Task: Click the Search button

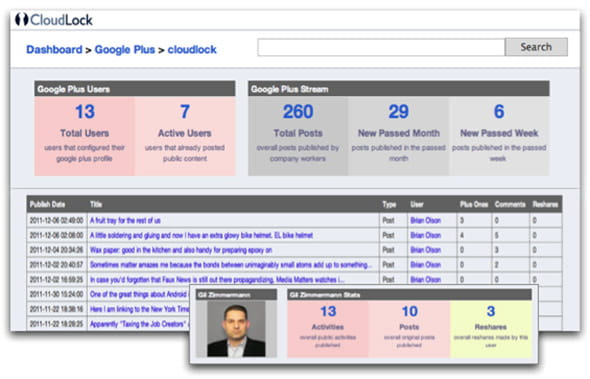Action: click(x=536, y=47)
